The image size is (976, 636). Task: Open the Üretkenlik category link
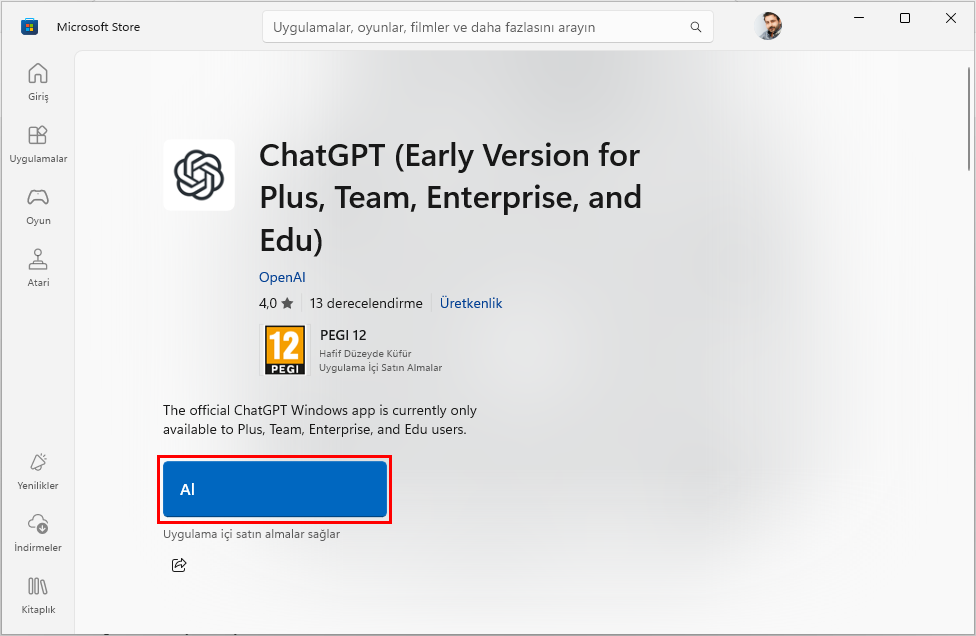click(470, 303)
